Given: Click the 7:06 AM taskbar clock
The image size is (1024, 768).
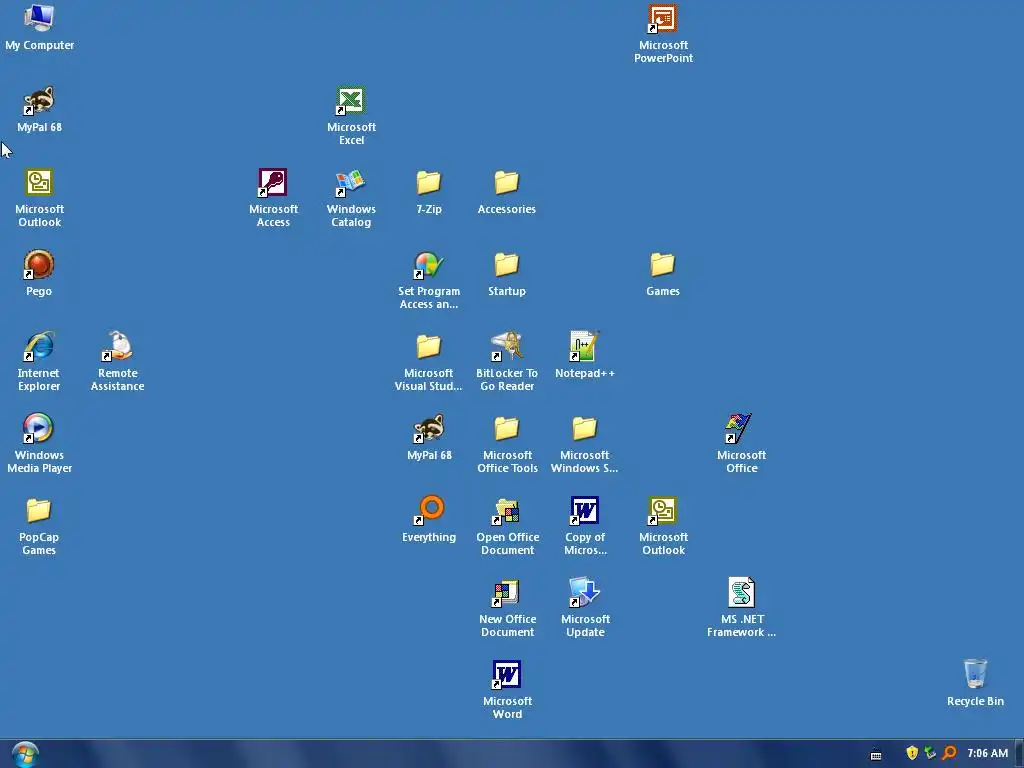Looking at the screenshot, I should pos(987,753).
